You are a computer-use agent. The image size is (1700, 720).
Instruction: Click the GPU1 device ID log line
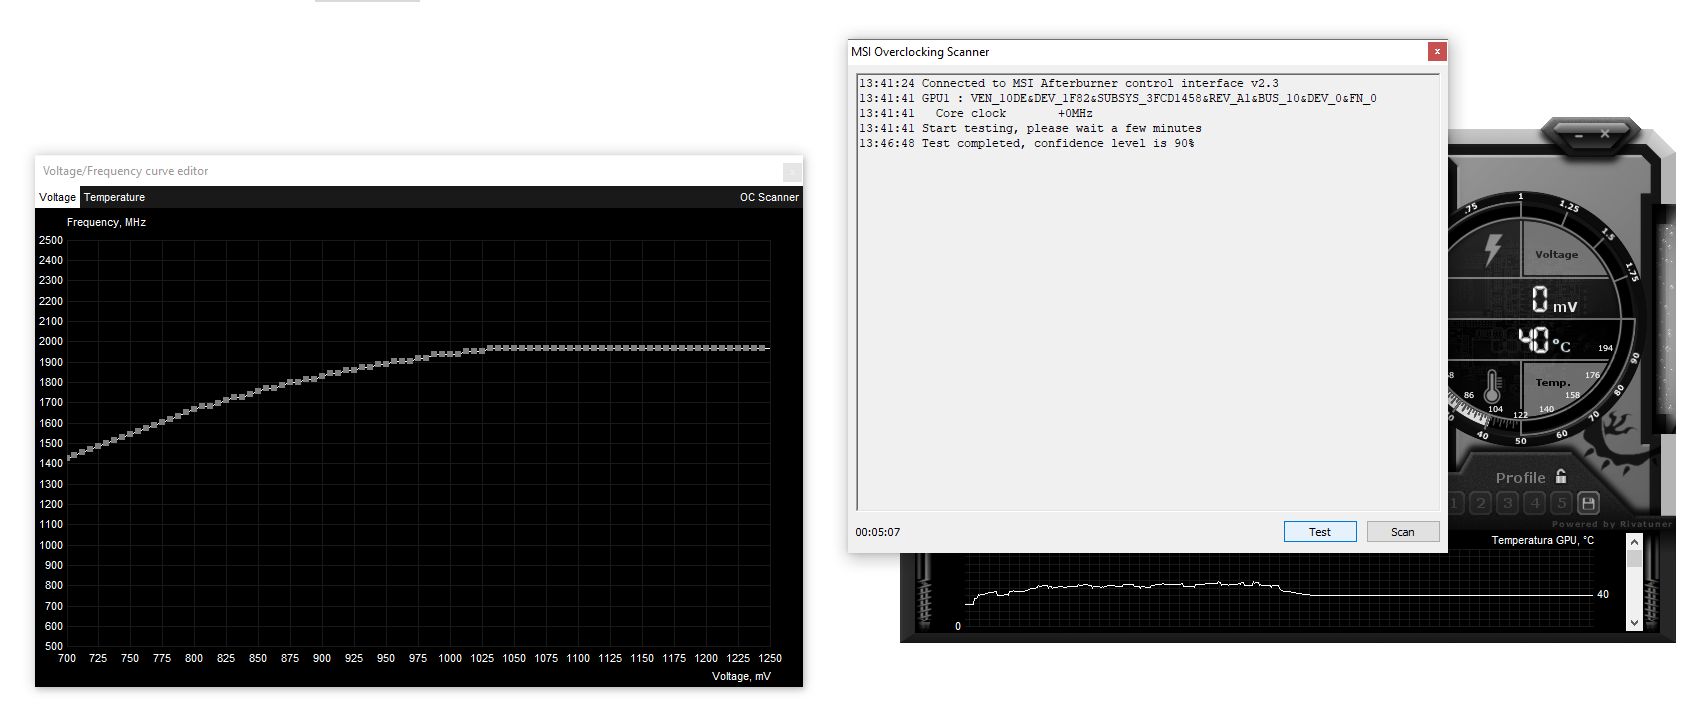[1118, 98]
